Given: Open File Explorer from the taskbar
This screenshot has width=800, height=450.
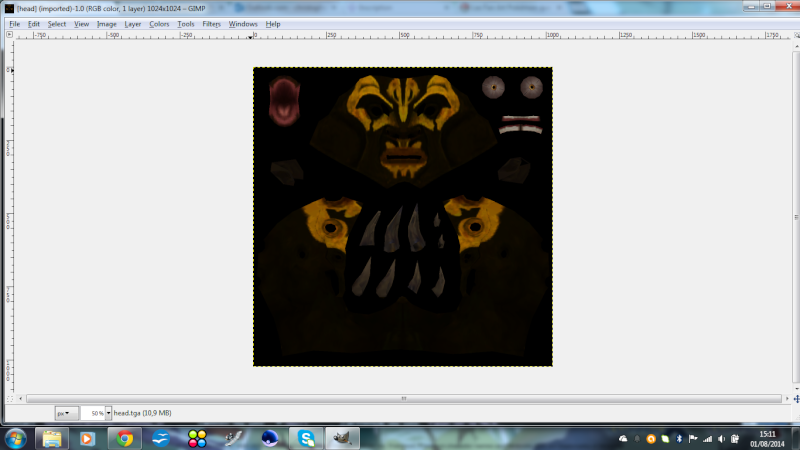Looking at the screenshot, I should pos(52,439).
